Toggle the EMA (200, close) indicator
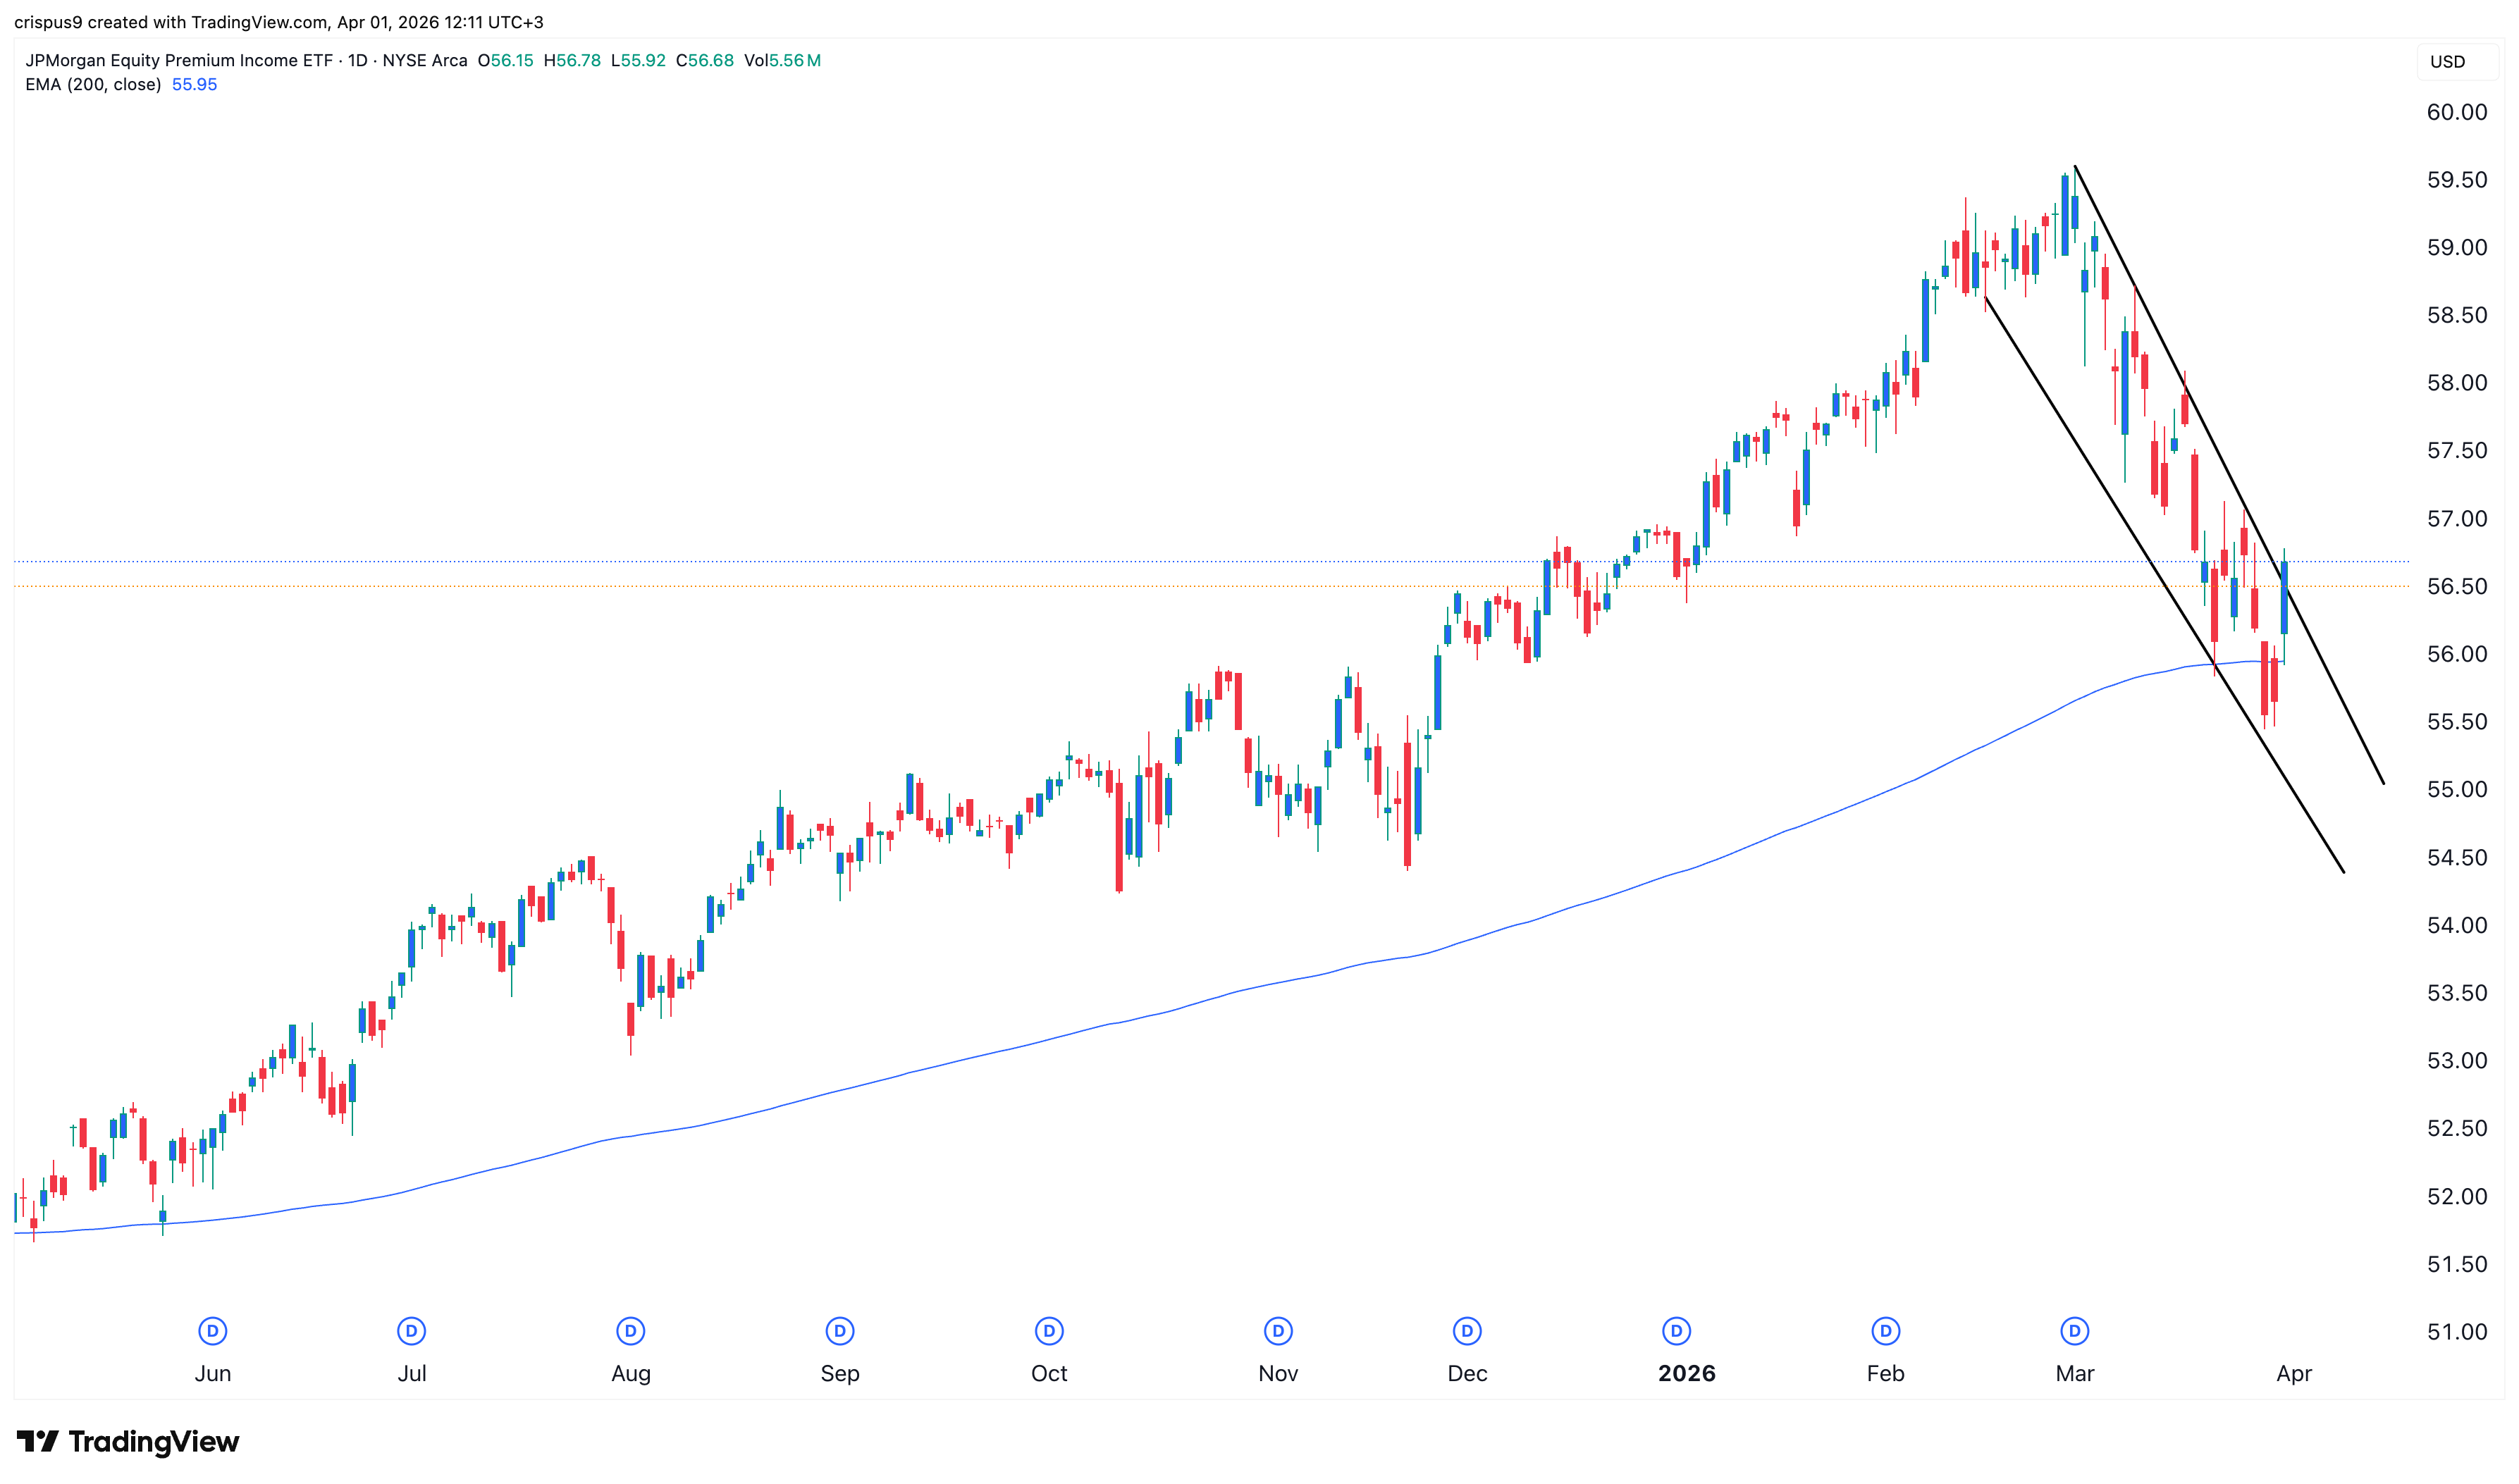Screen dimensions: 2519x1484 tap(93, 85)
